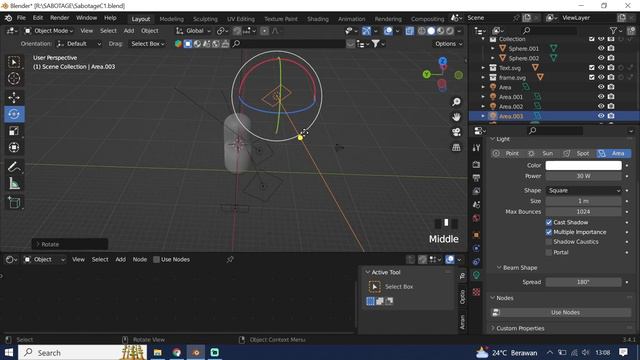Click the Pan view hand icon
Screen dimensions: 640x360
point(456,117)
